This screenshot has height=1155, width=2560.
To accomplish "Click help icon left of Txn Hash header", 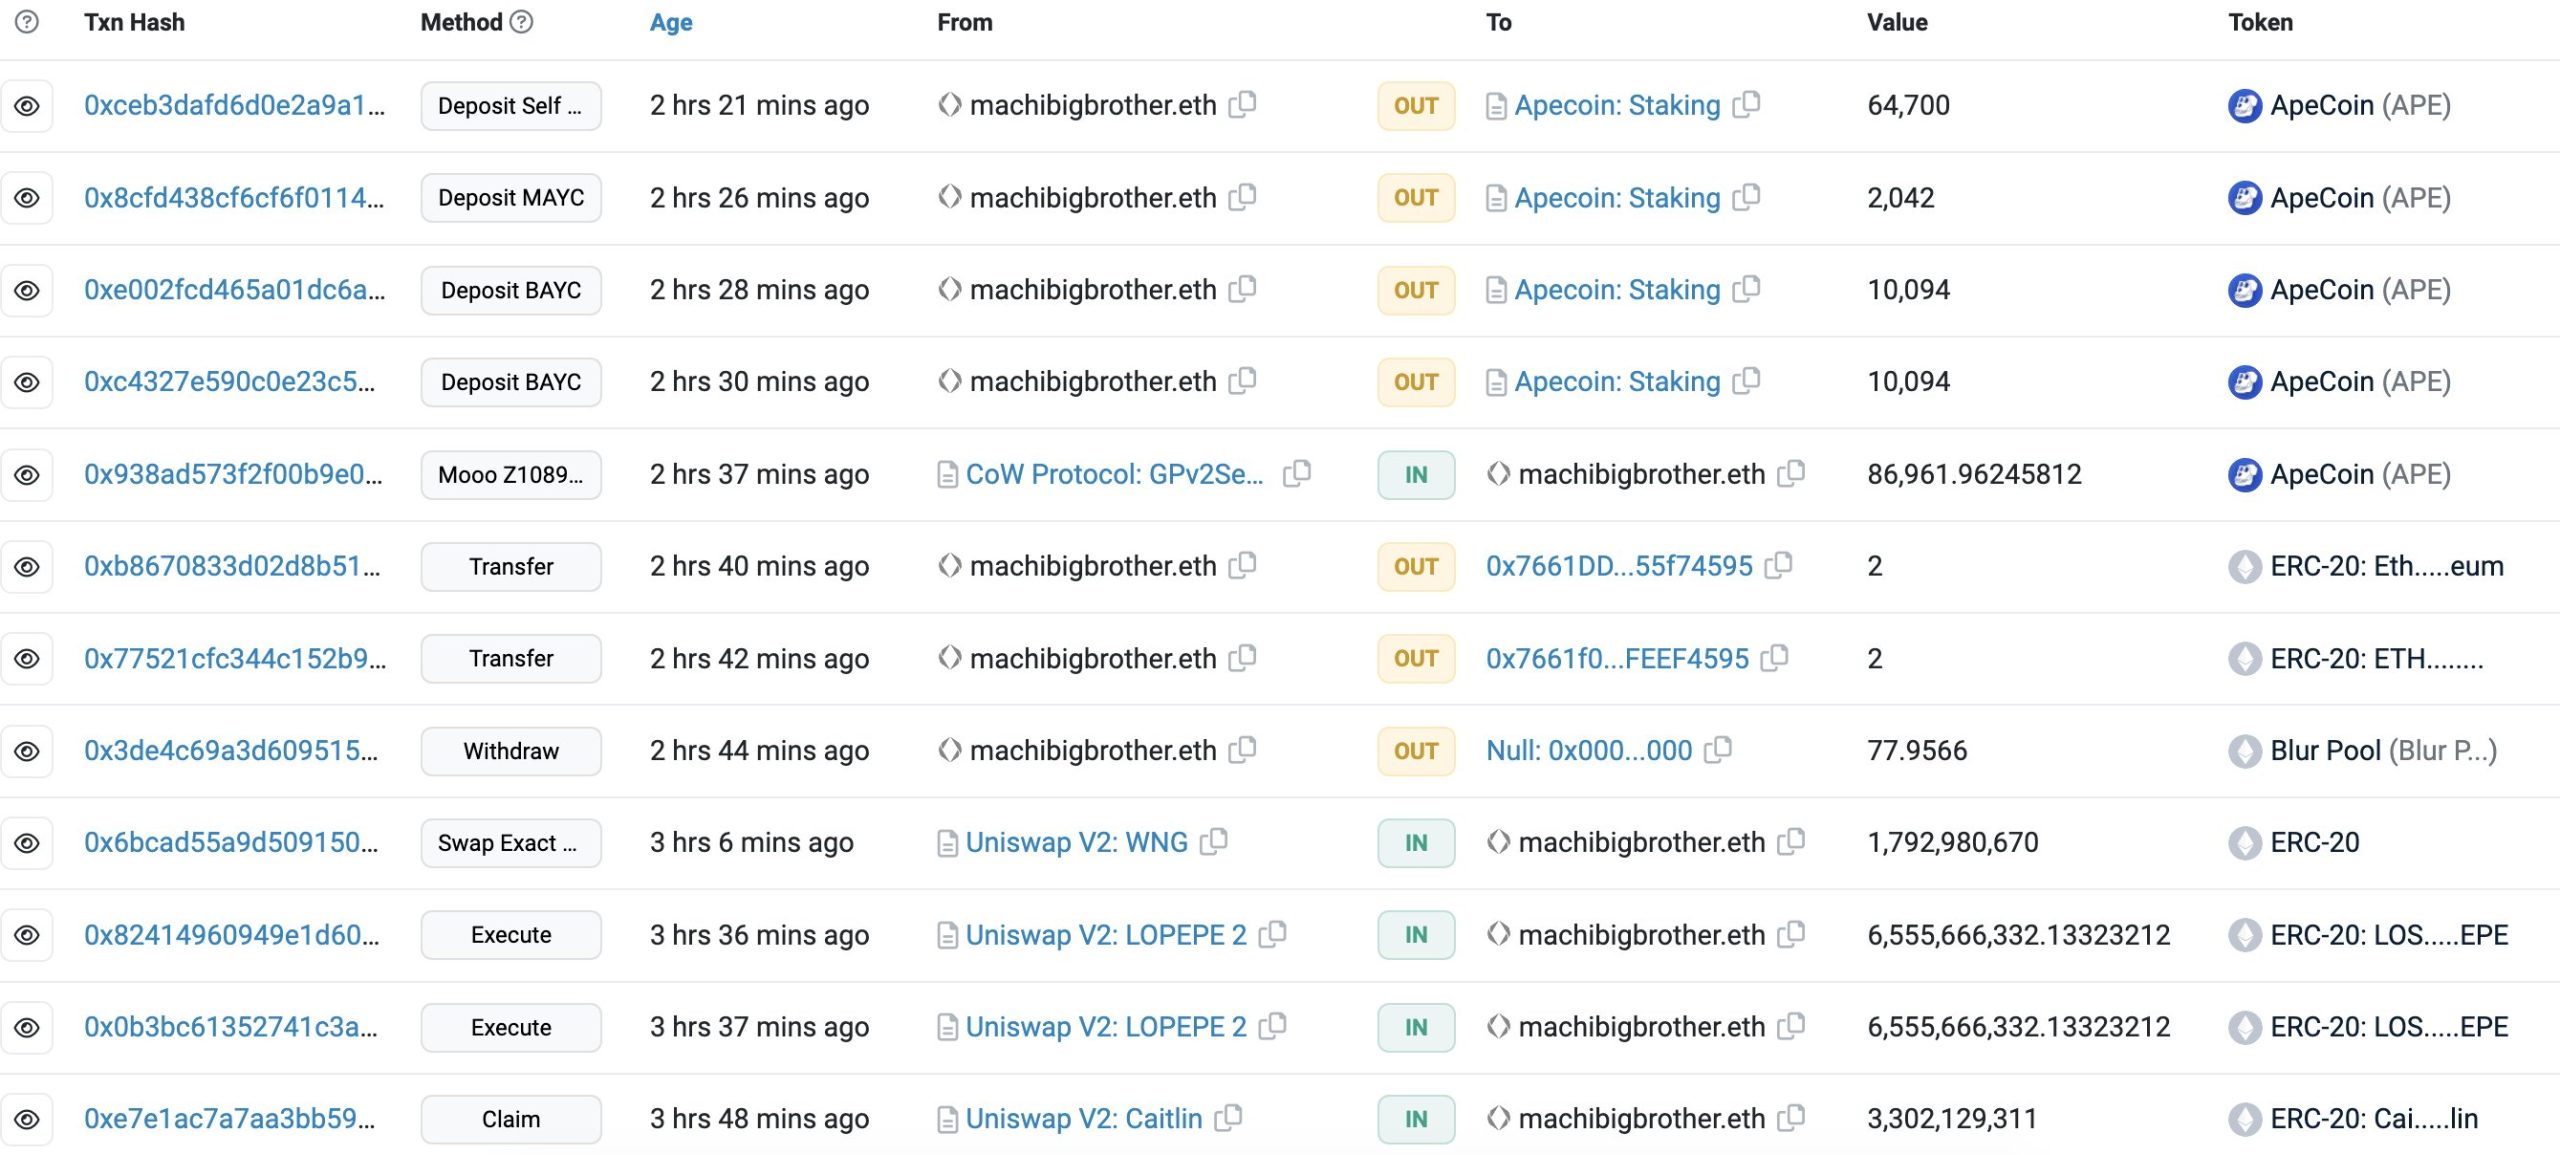I will click(x=27, y=22).
